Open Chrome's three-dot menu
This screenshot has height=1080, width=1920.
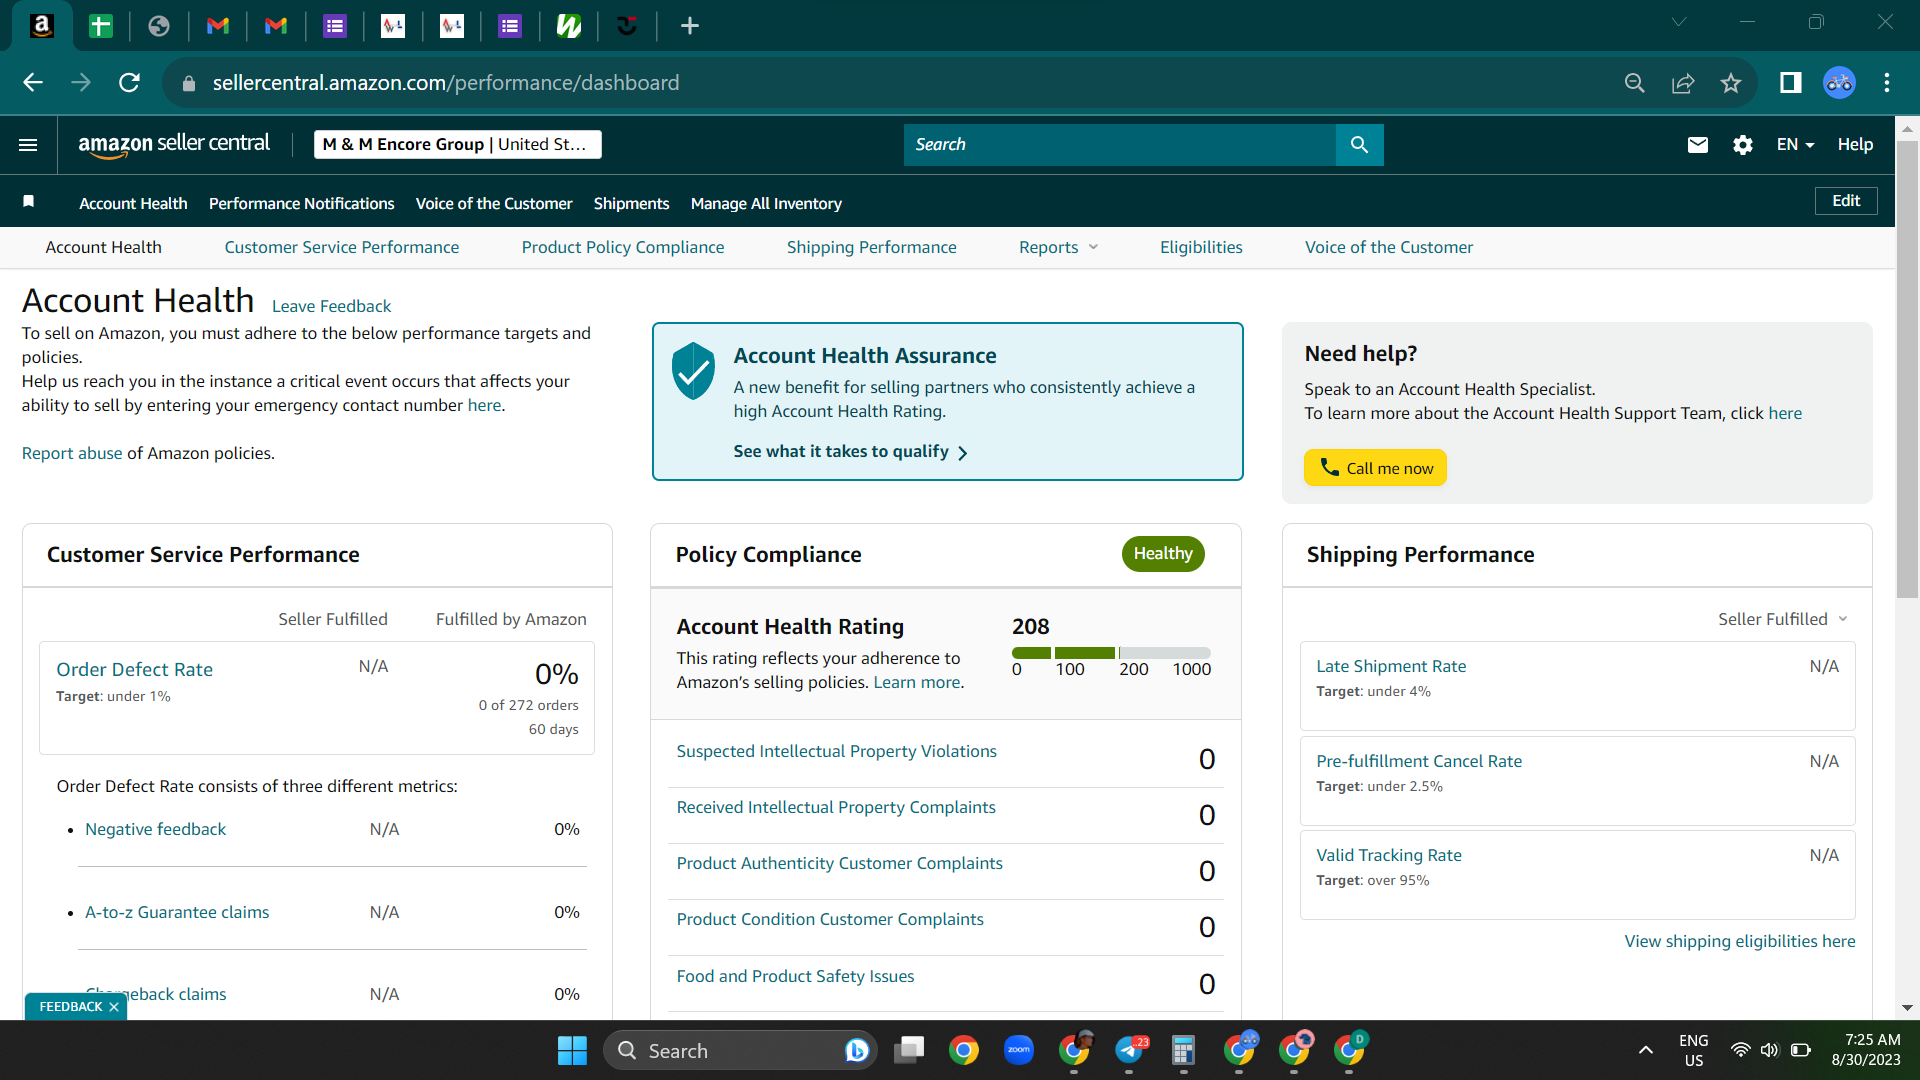(1887, 83)
